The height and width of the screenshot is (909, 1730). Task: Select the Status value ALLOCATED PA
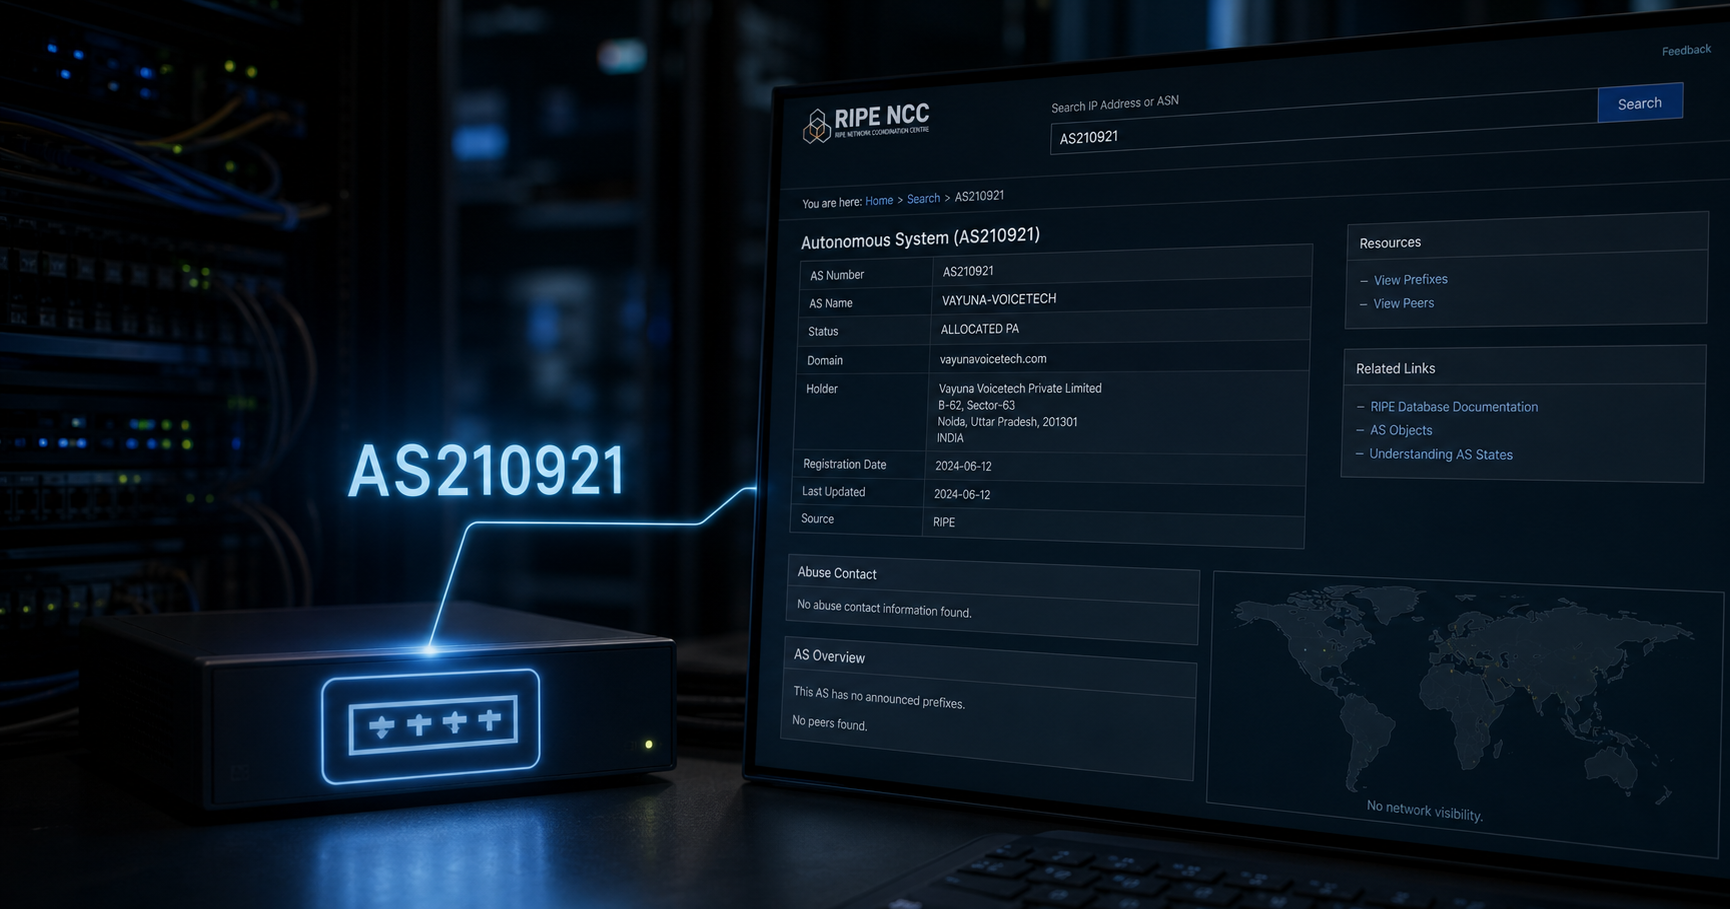coord(980,329)
